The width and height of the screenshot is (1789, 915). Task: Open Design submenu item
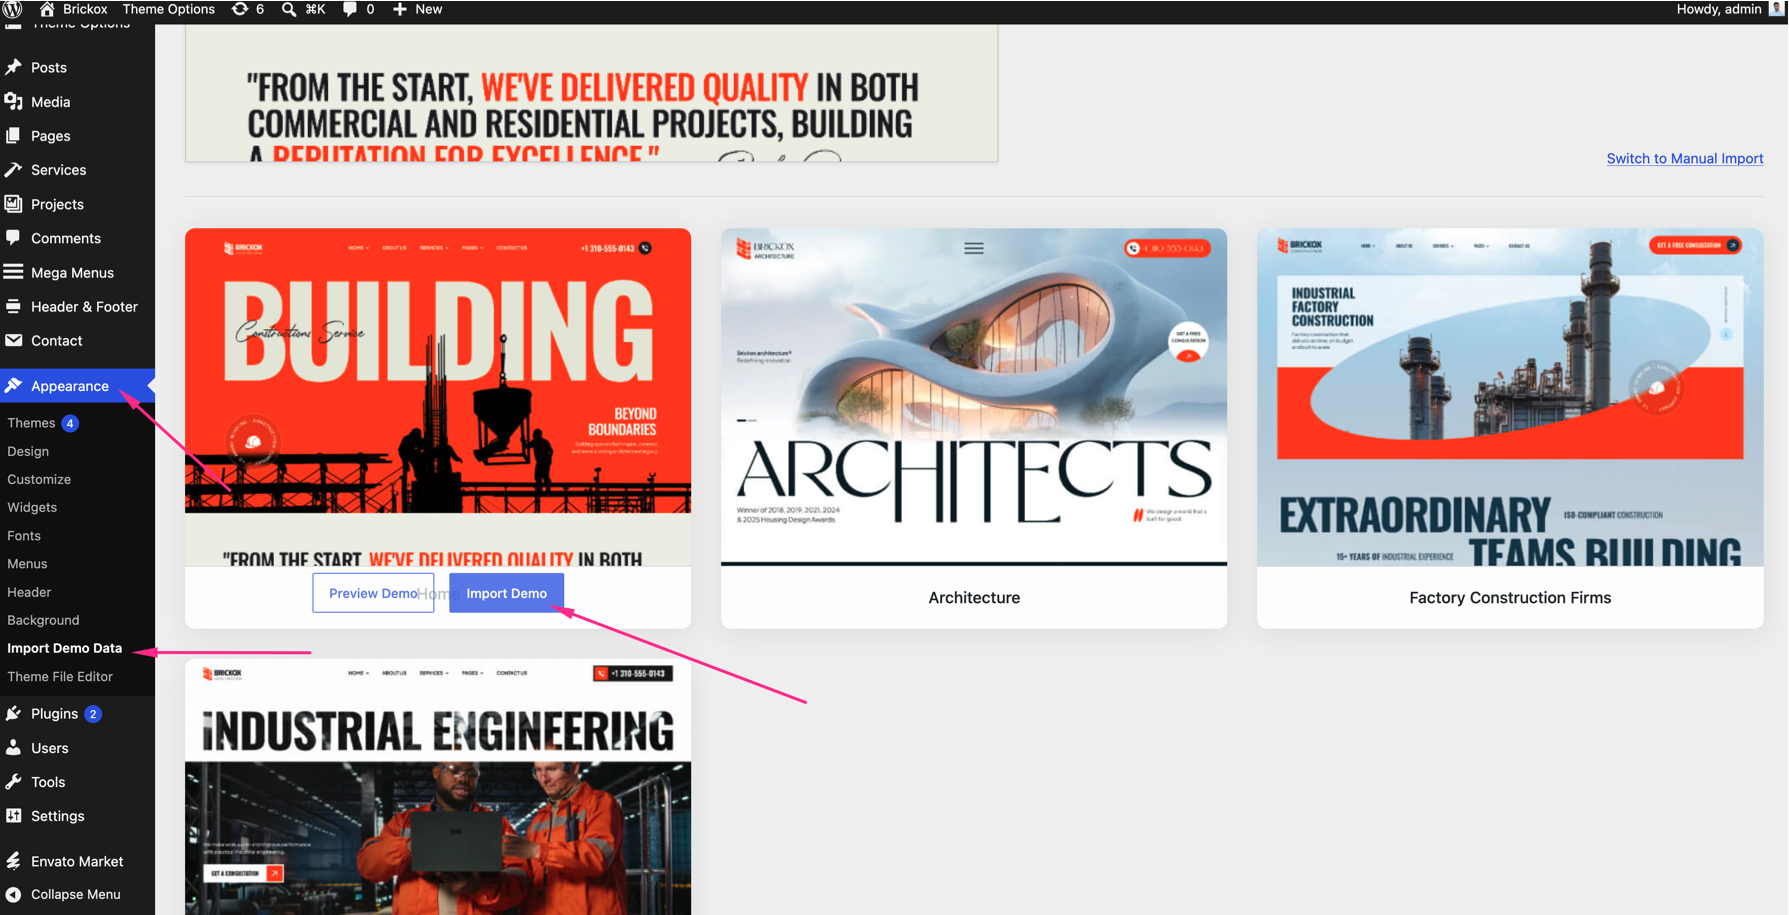28,451
